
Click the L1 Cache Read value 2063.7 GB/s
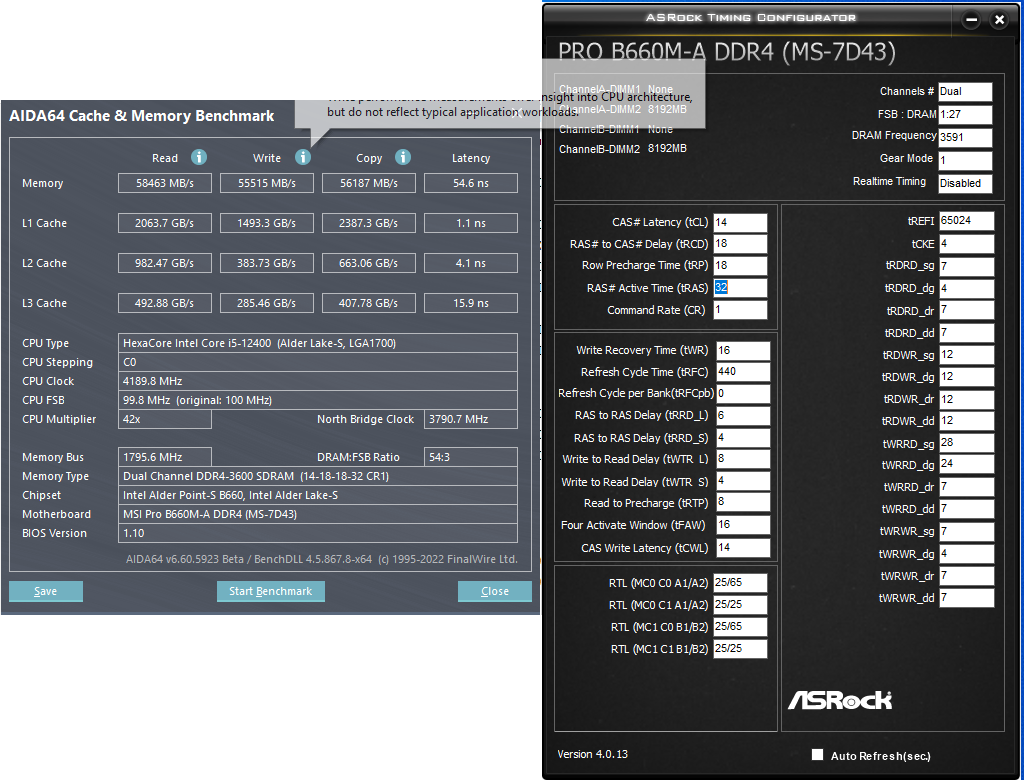pyautogui.click(x=165, y=223)
